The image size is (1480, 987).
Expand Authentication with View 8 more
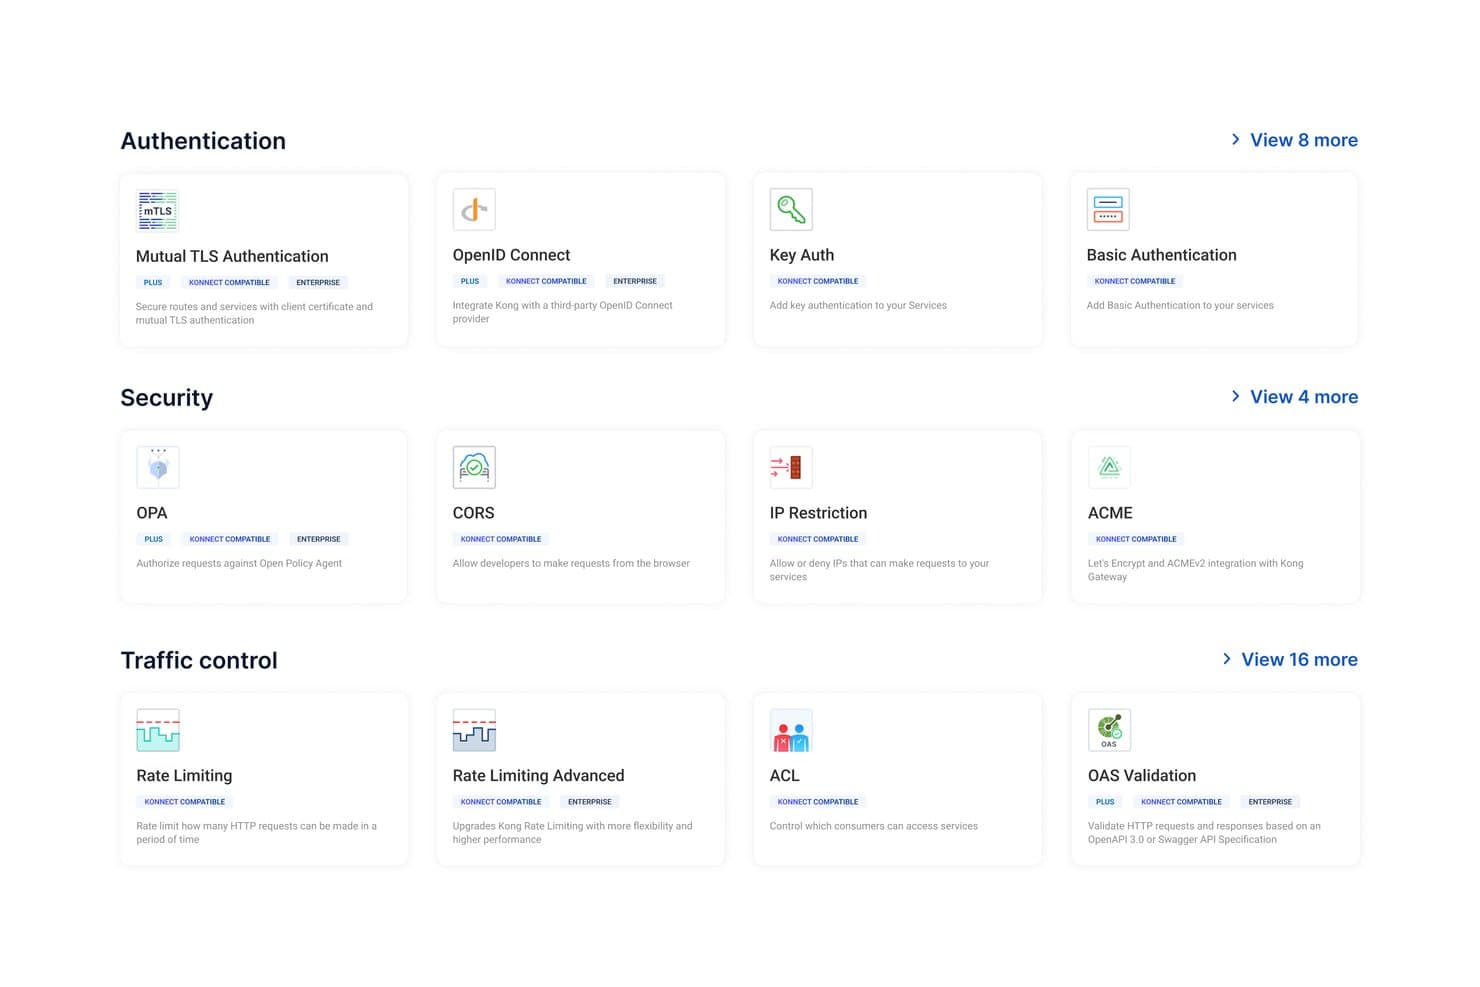pos(1294,140)
